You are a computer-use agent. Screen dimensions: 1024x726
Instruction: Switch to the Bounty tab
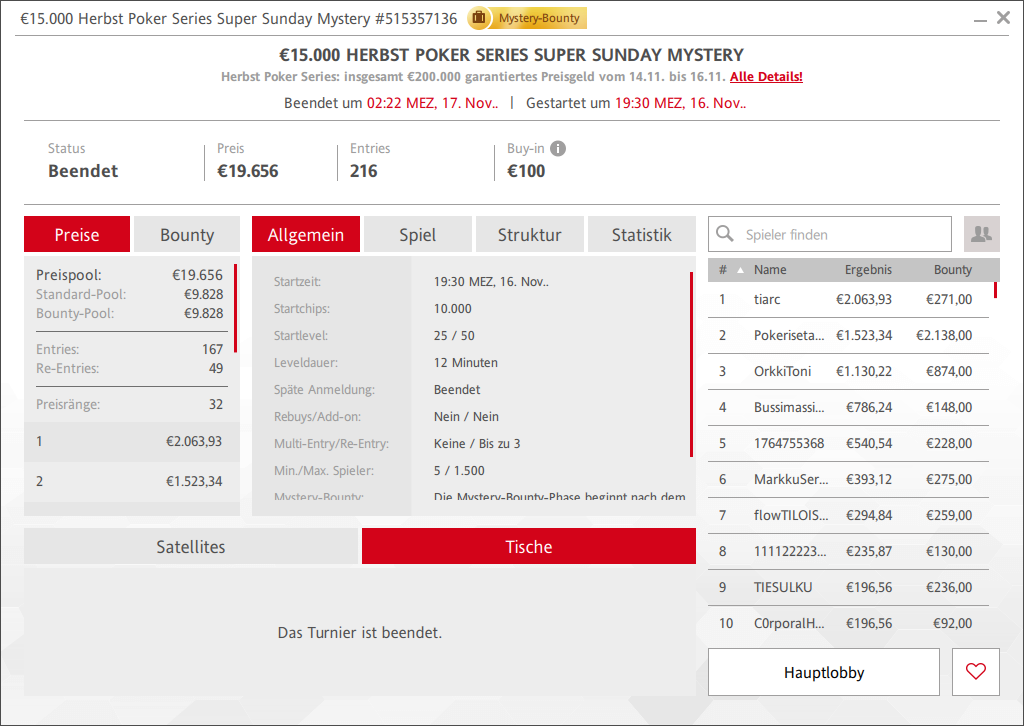click(187, 235)
